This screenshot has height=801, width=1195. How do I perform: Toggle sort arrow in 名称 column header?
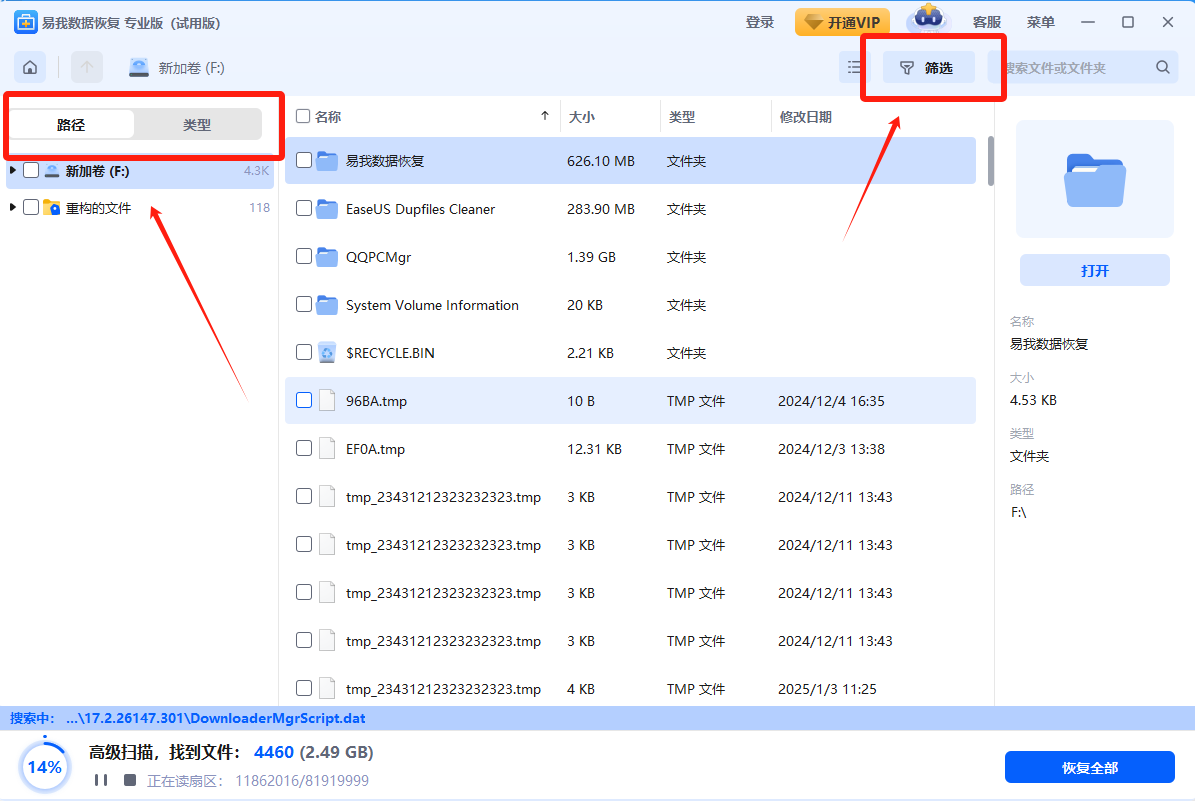click(544, 117)
